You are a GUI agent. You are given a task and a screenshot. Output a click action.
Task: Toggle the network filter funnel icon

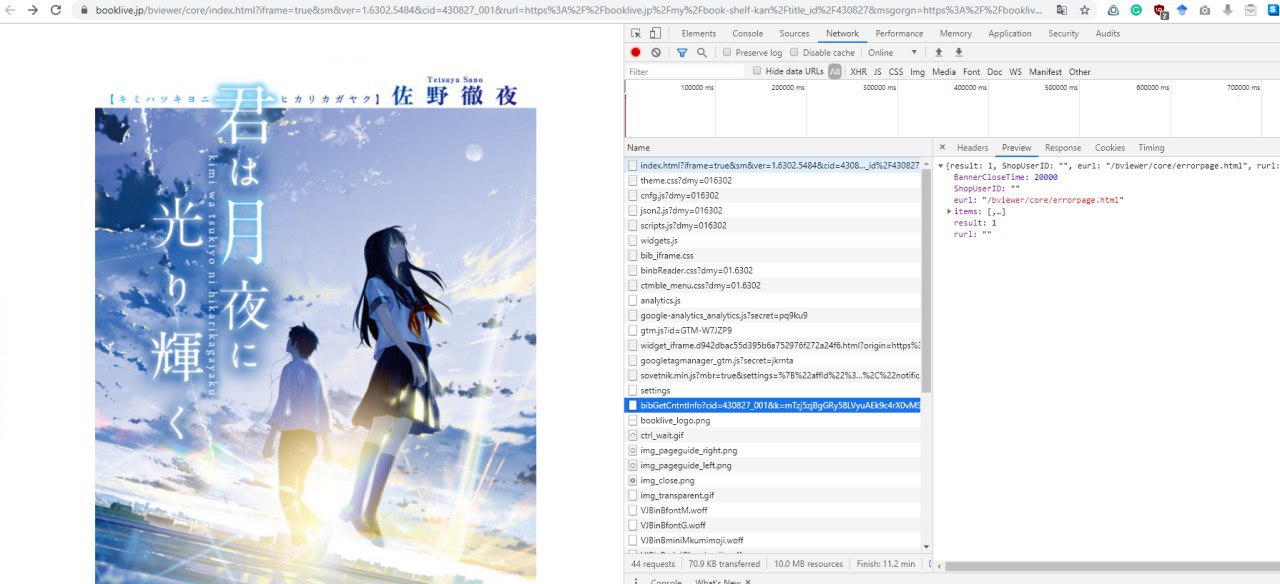682,52
